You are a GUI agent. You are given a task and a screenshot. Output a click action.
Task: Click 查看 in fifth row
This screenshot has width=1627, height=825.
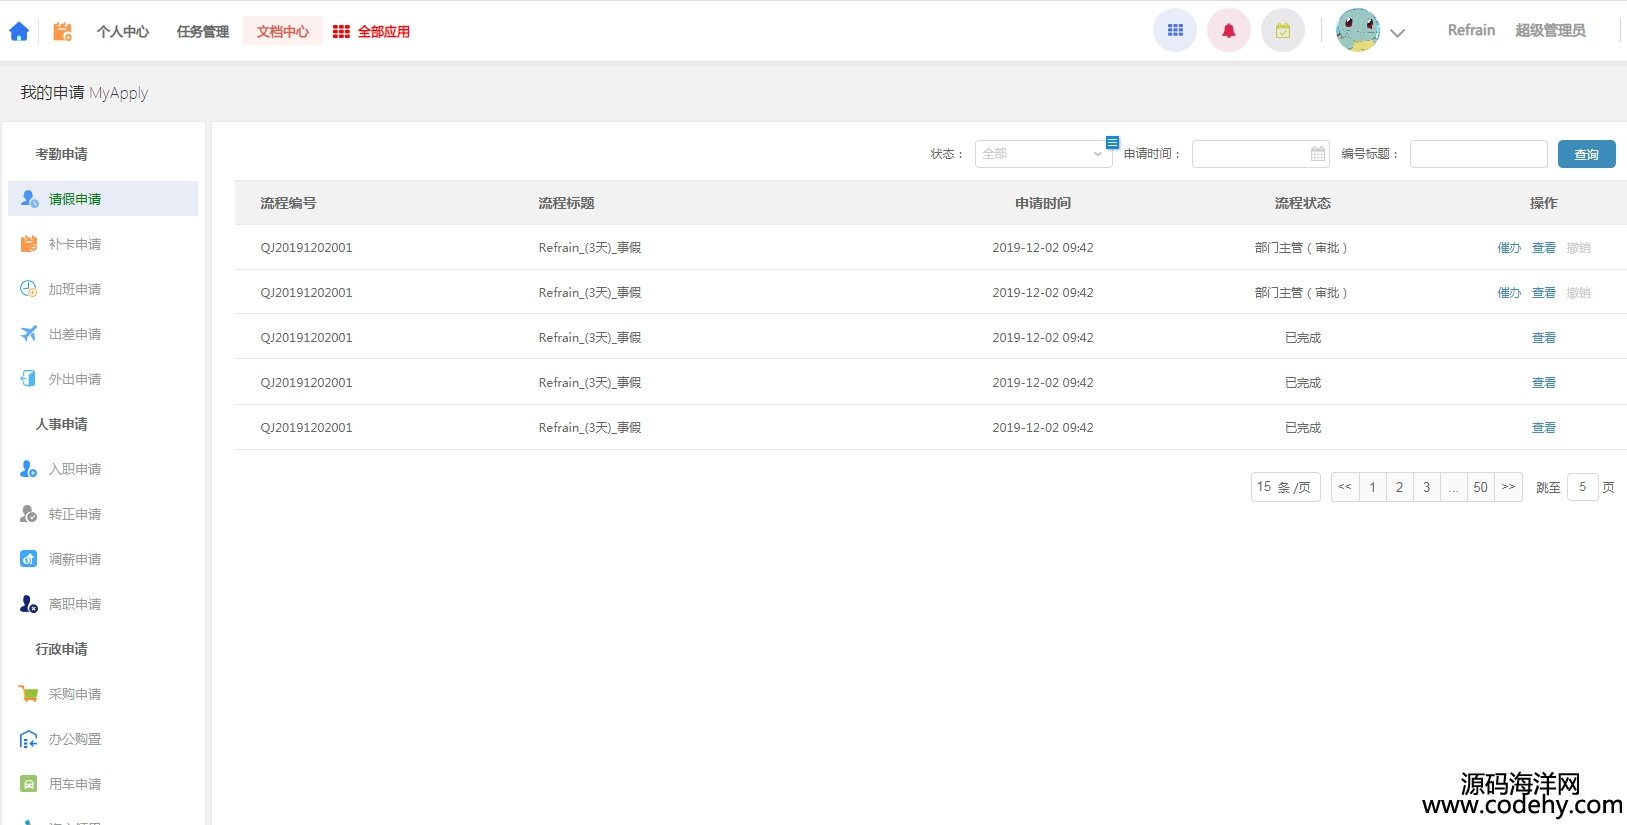click(1544, 428)
